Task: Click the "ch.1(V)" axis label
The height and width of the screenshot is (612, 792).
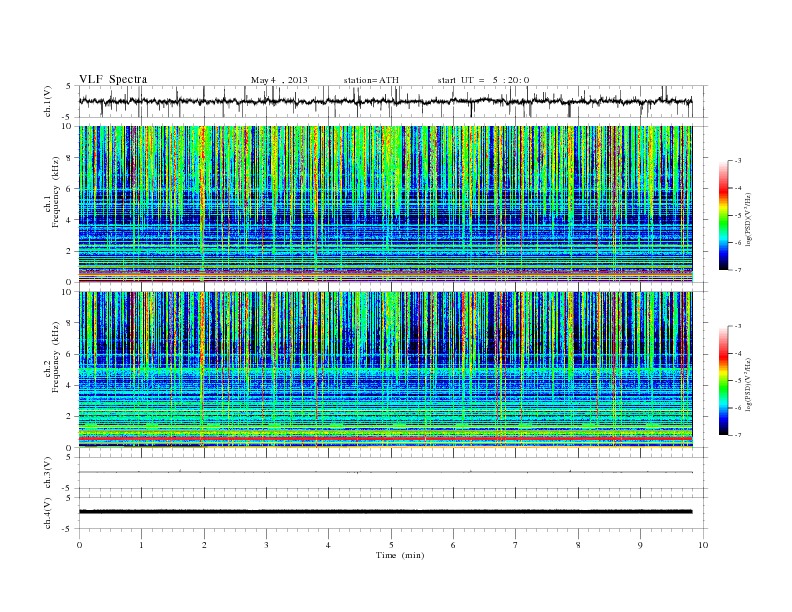Action: [x=48, y=101]
